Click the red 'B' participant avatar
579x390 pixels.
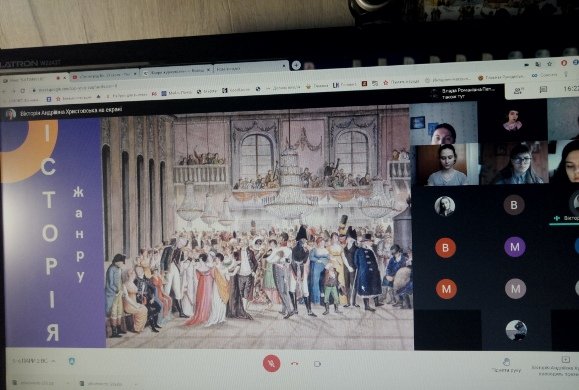pos(445,247)
